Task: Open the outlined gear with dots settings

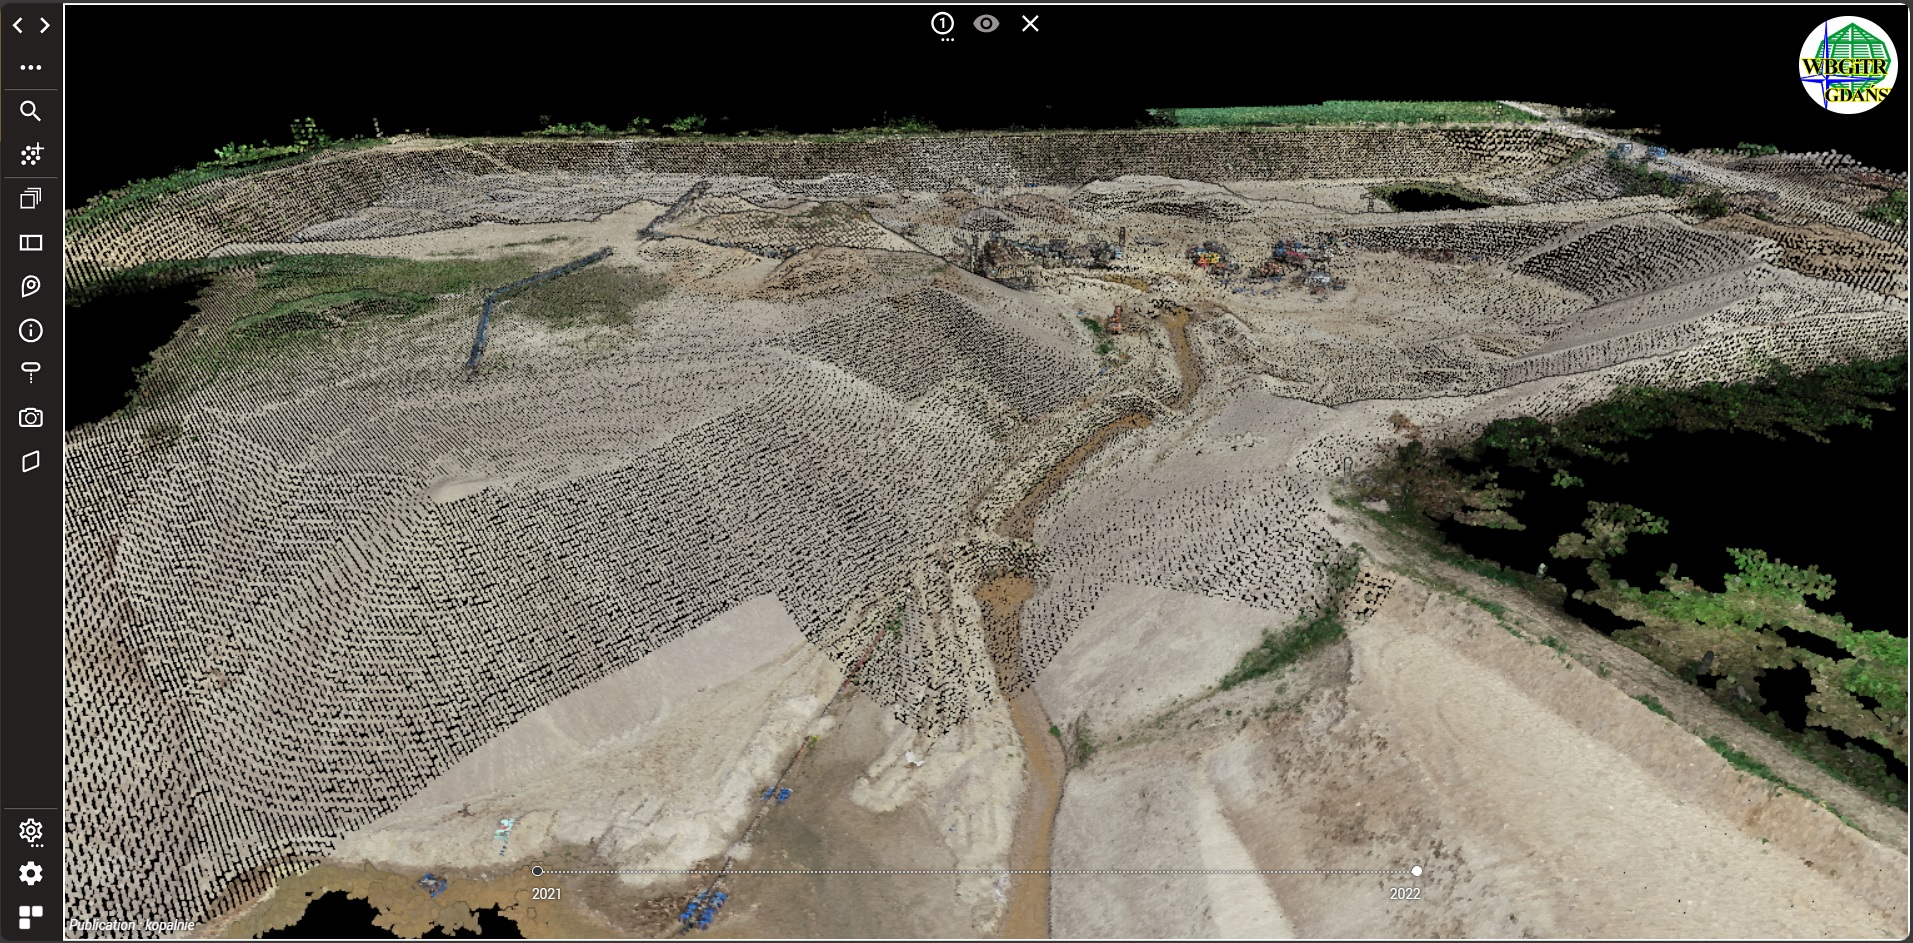Action: 31,831
